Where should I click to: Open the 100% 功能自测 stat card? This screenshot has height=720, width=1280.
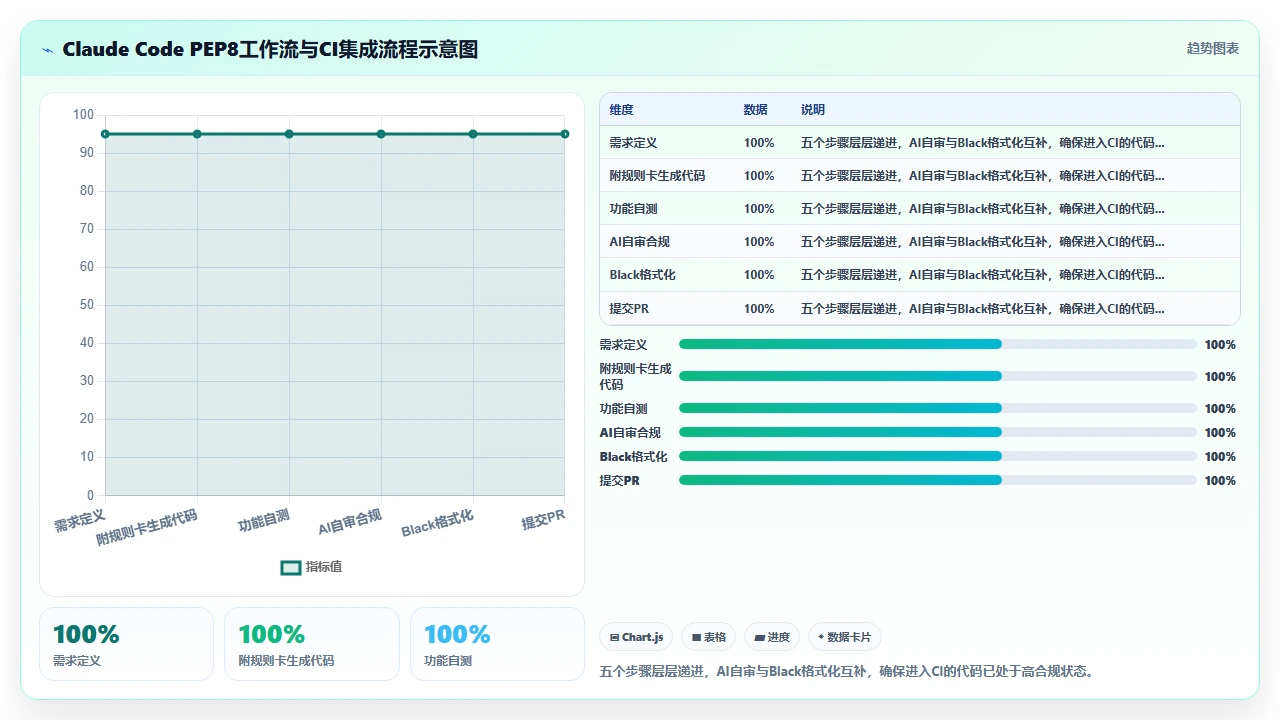[x=497, y=644]
